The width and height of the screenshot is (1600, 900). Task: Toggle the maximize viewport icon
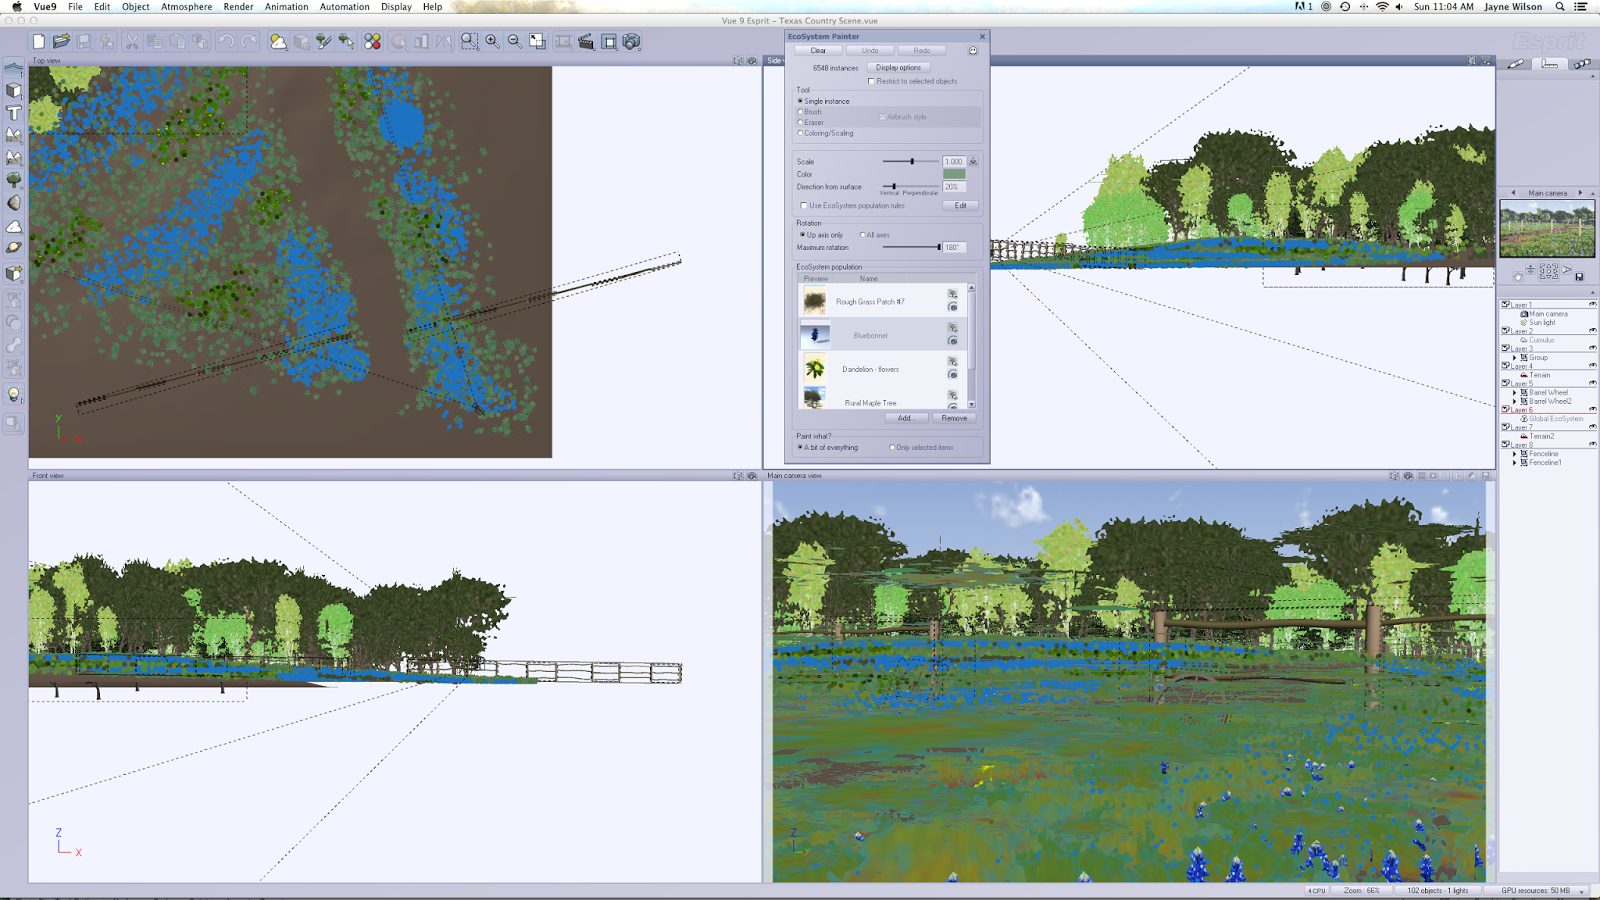[537, 41]
